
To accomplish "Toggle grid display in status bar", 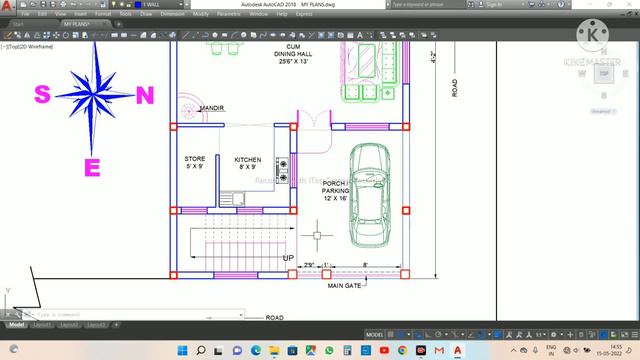I will tap(391, 335).
